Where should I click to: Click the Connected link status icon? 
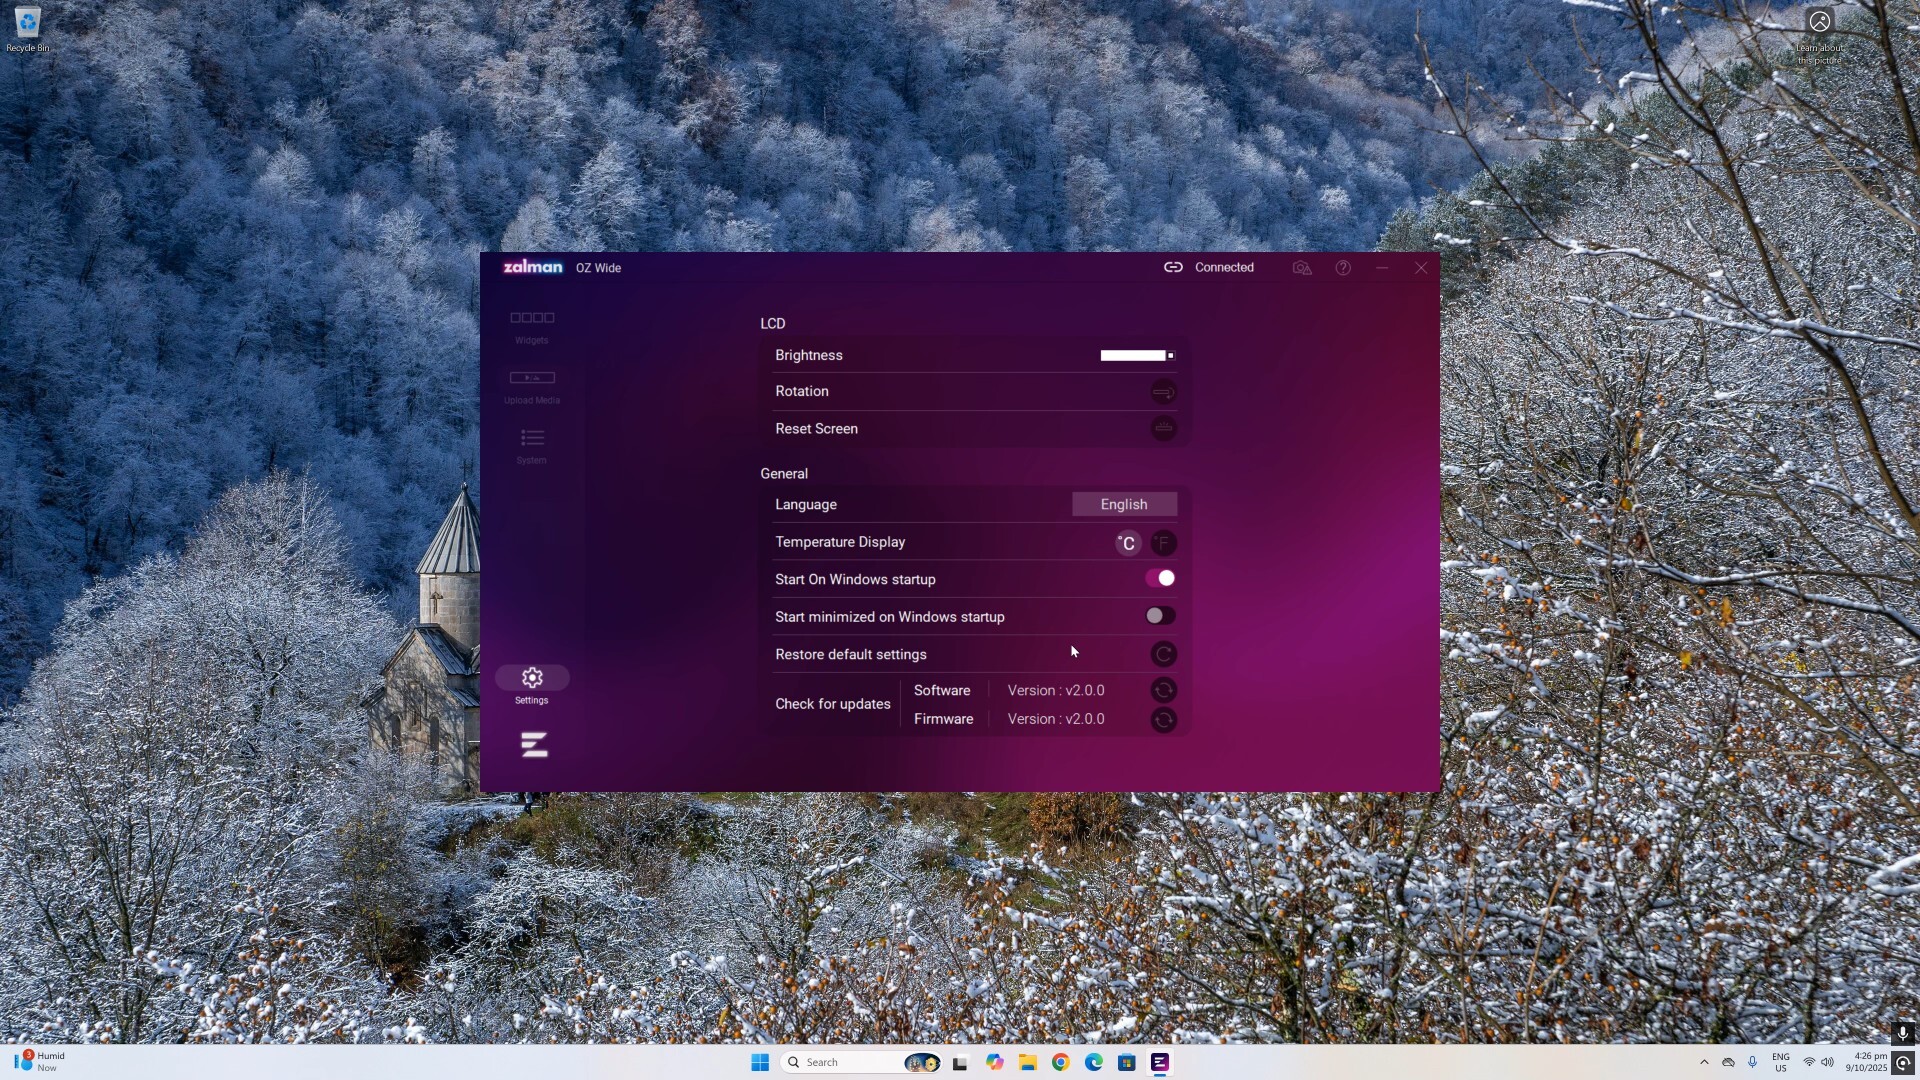pyautogui.click(x=1173, y=268)
